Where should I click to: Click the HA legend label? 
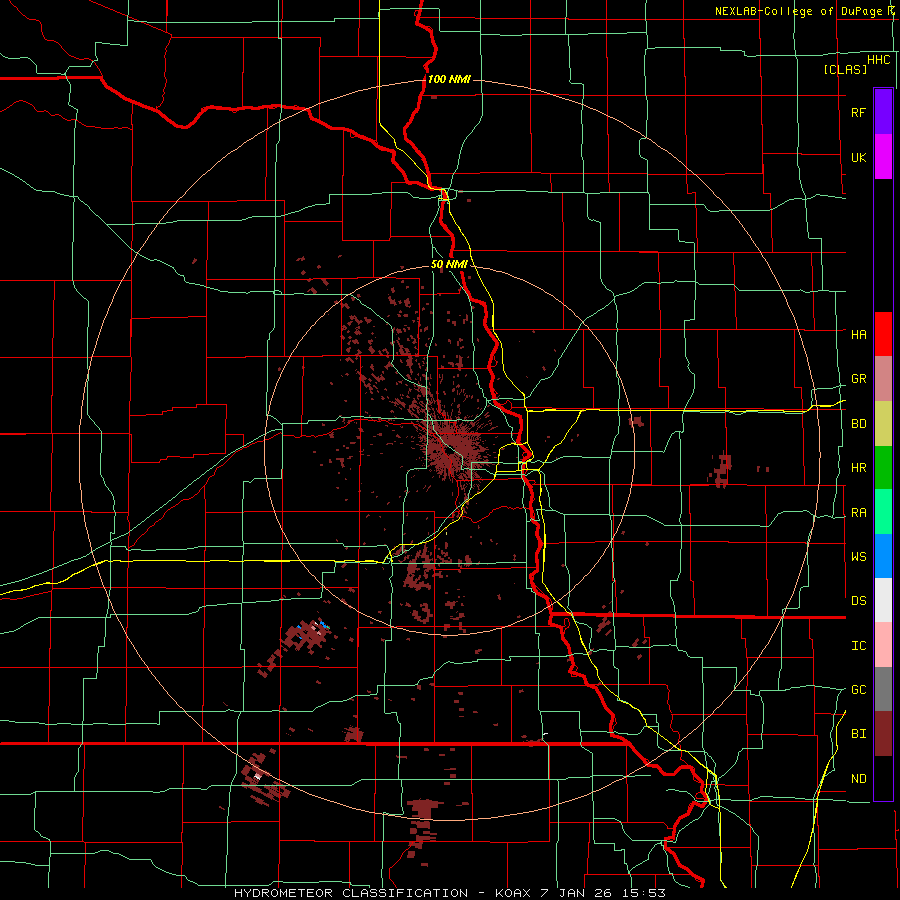[x=858, y=334]
